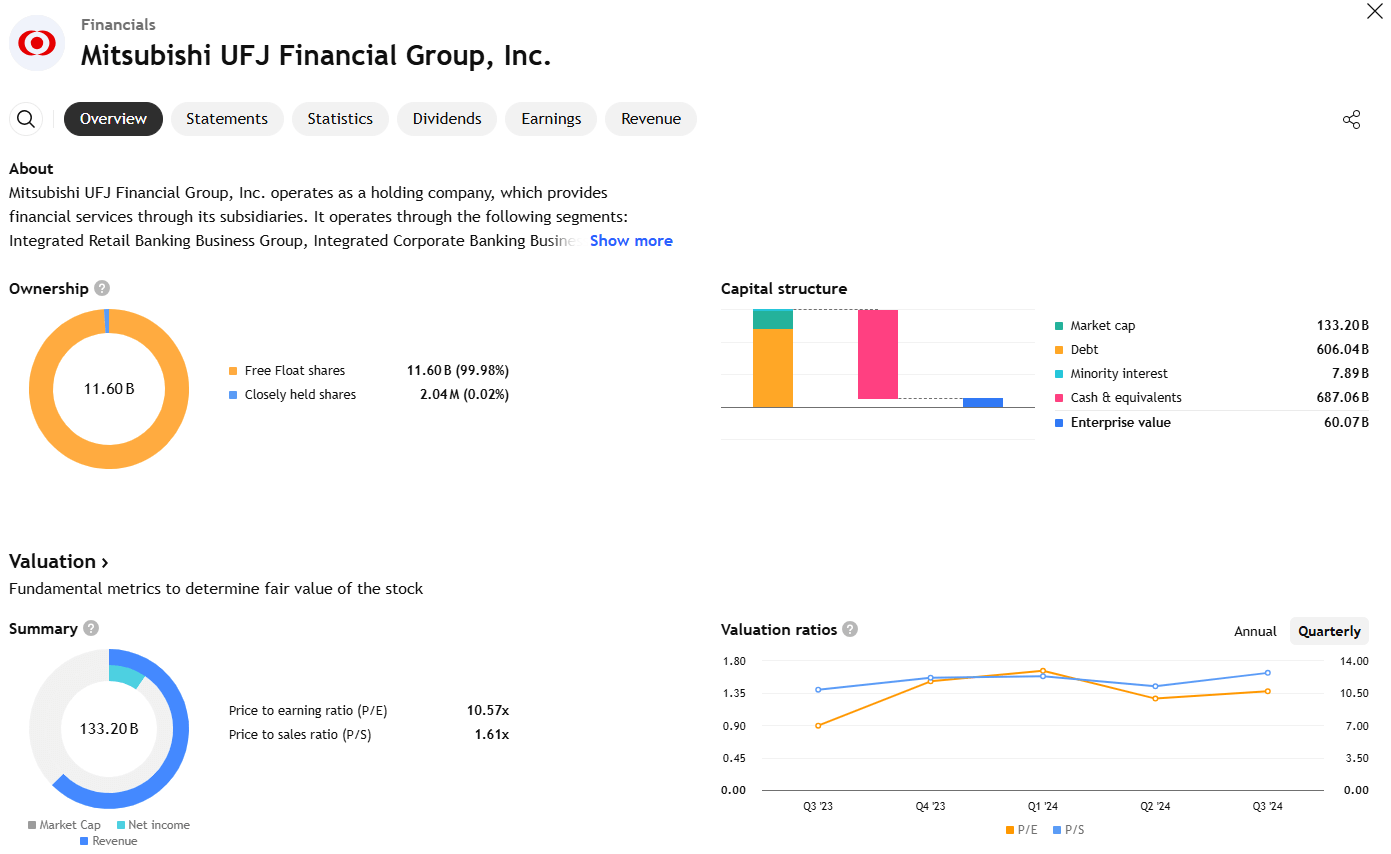Click the Minority interest value 7.89B
The image size is (1391, 854).
tap(1350, 374)
